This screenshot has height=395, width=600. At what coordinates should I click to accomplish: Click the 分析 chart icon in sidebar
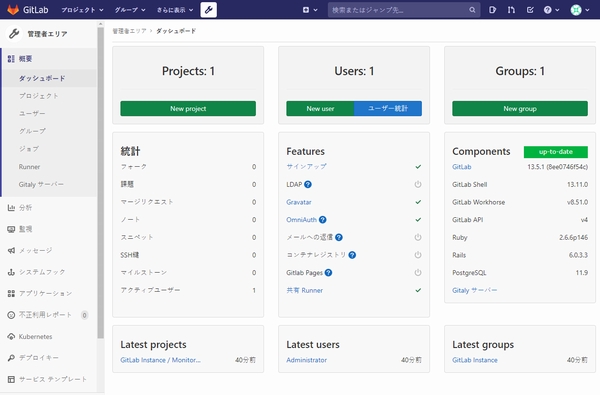tap(11, 207)
